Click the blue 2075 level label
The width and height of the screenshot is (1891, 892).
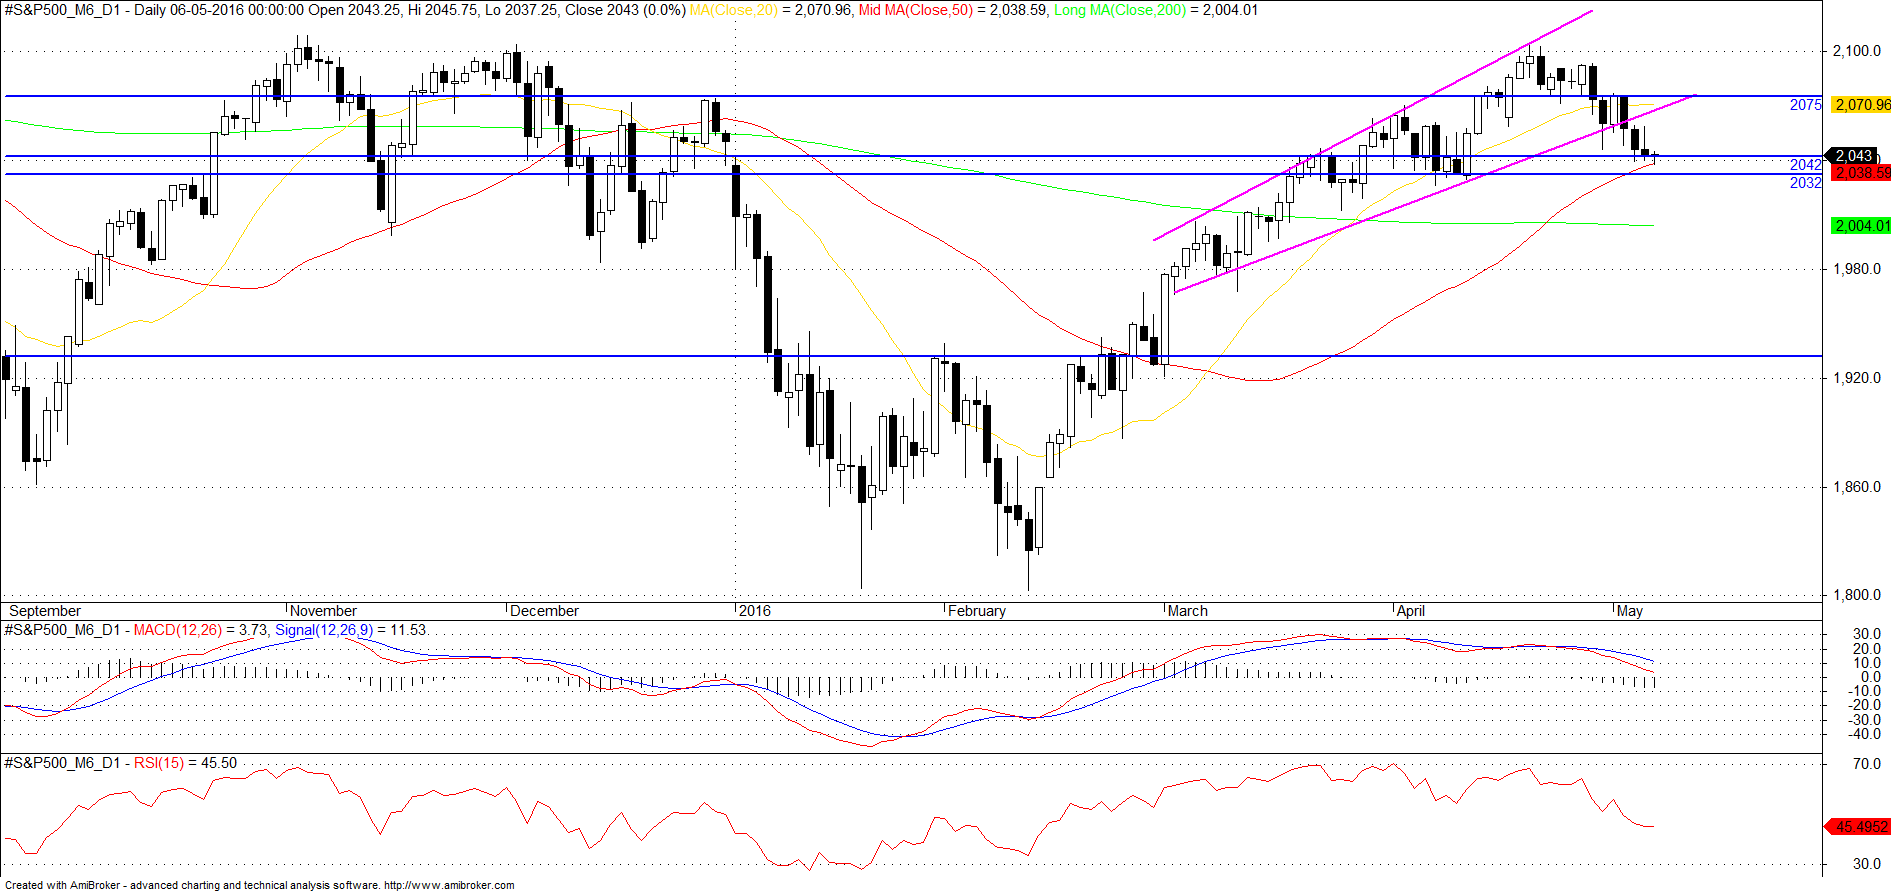point(1805,105)
